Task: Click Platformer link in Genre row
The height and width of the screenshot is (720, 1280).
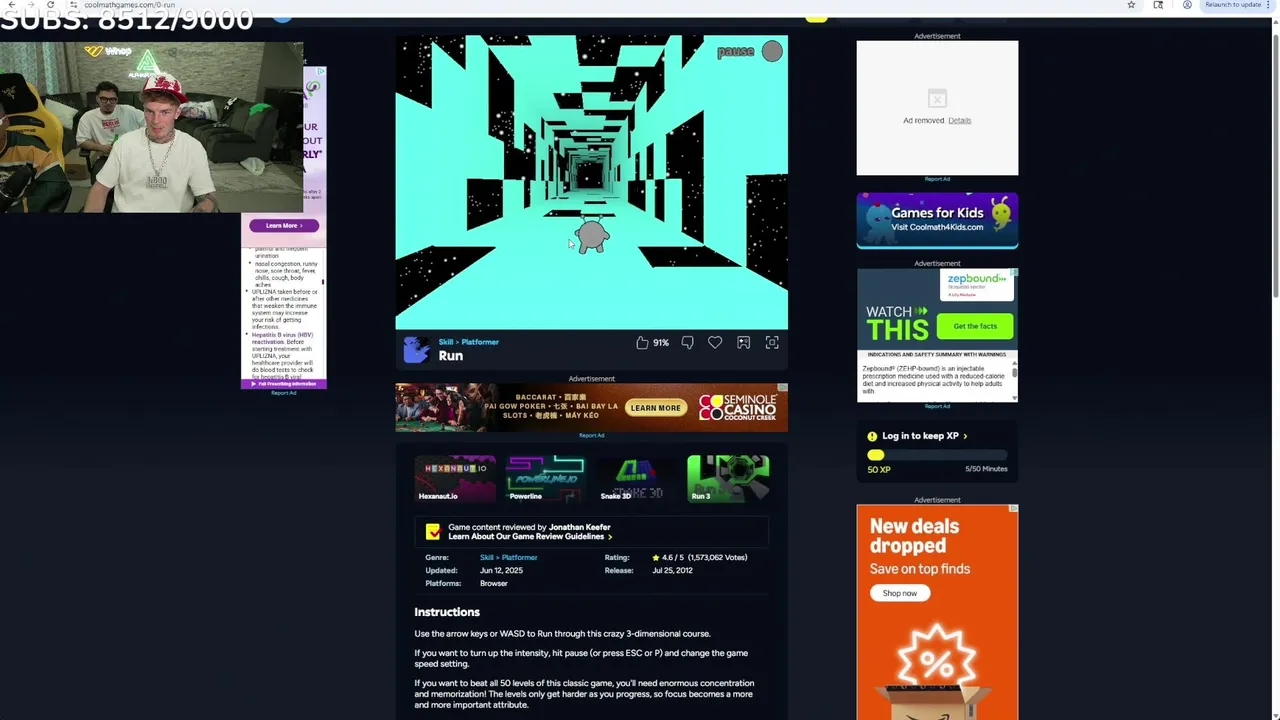Action: (x=520, y=557)
